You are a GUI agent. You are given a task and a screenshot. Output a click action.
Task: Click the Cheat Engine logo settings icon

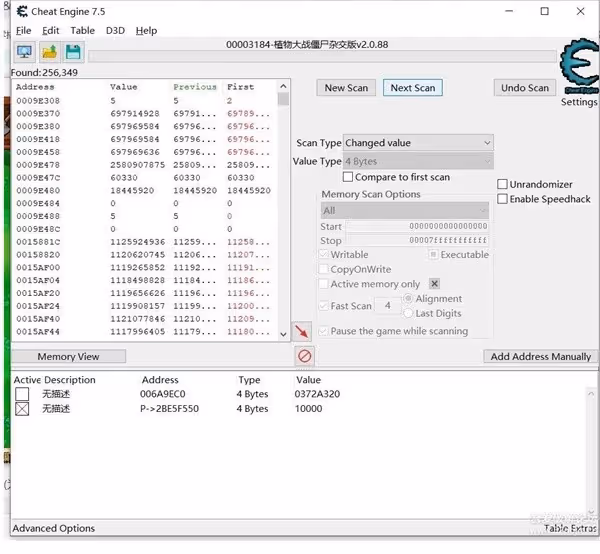[x=579, y=66]
